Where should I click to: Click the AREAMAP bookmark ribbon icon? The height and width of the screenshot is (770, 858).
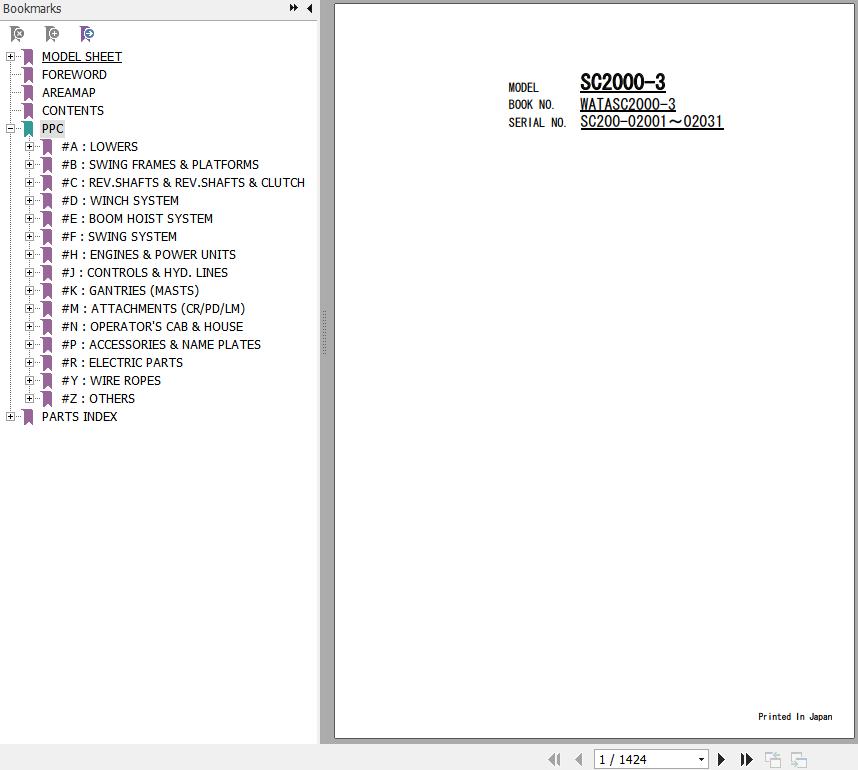pyautogui.click(x=28, y=93)
